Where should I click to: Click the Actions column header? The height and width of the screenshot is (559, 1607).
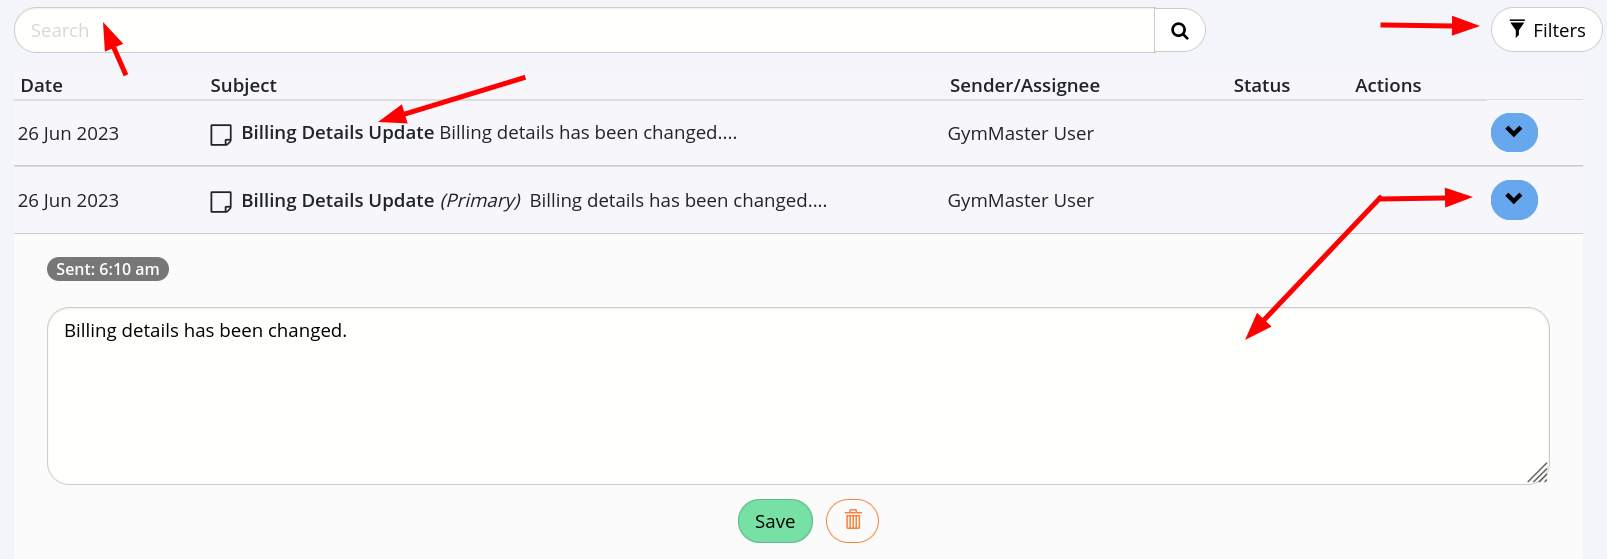(x=1387, y=85)
